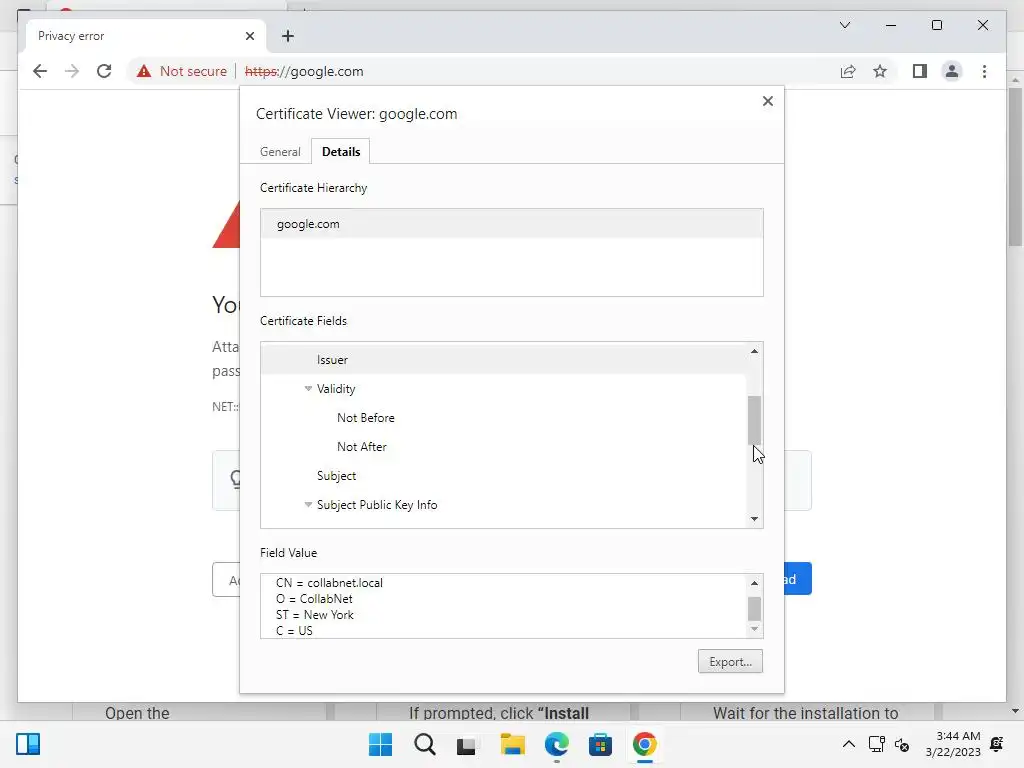Click Field Value scroll down arrow
The height and width of the screenshot is (768, 1024).
(754, 629)
